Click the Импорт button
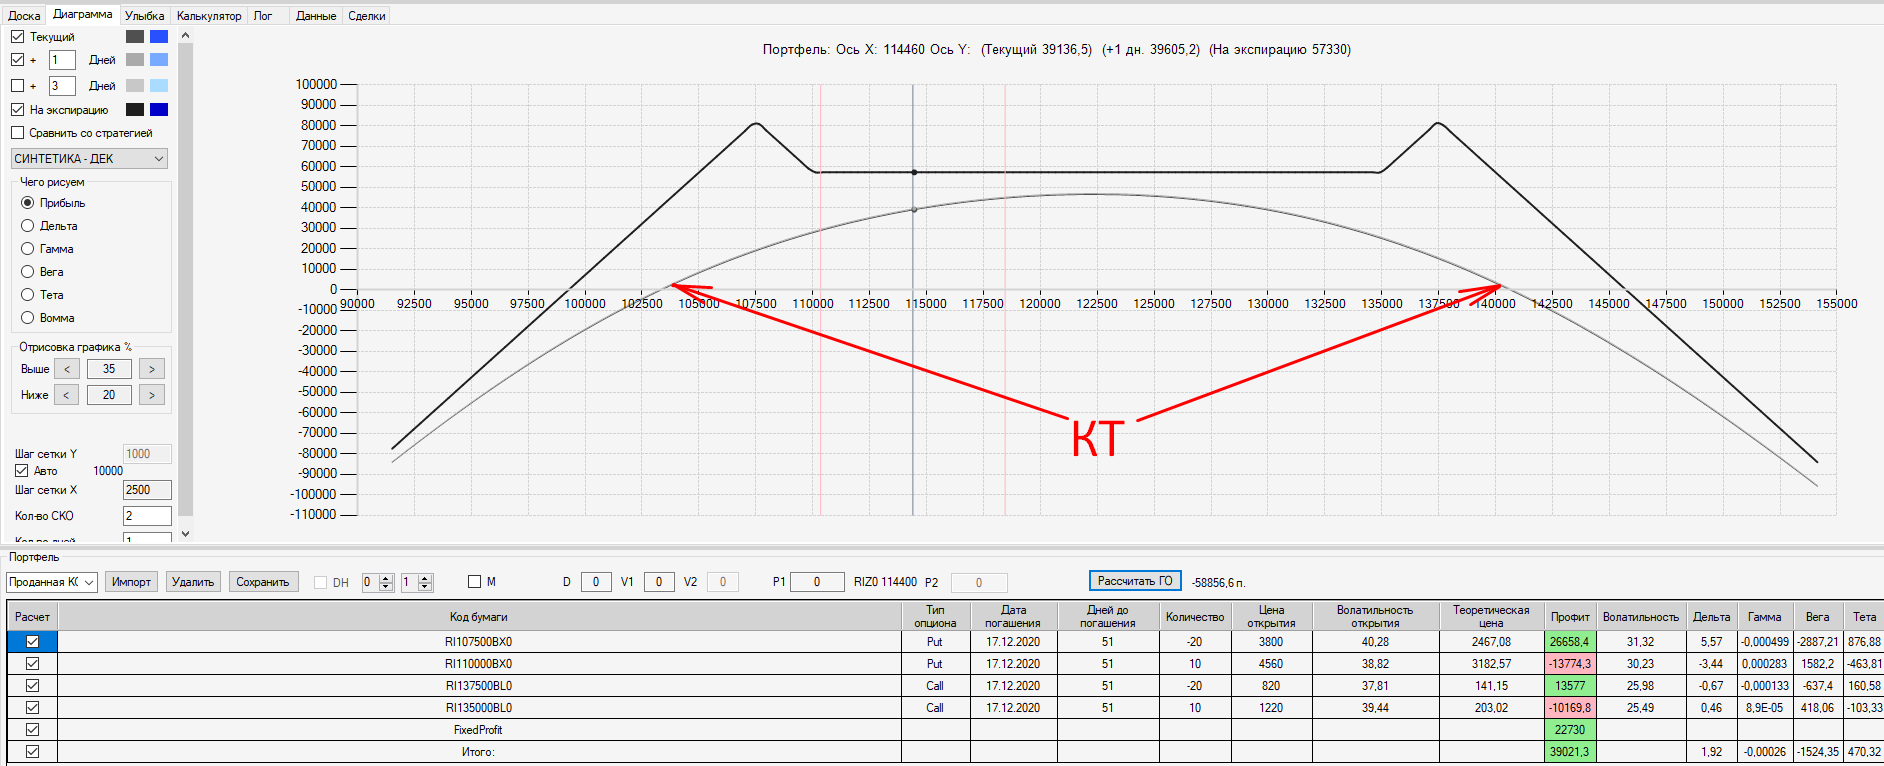The image size is (1884, 766). [131, 582]
